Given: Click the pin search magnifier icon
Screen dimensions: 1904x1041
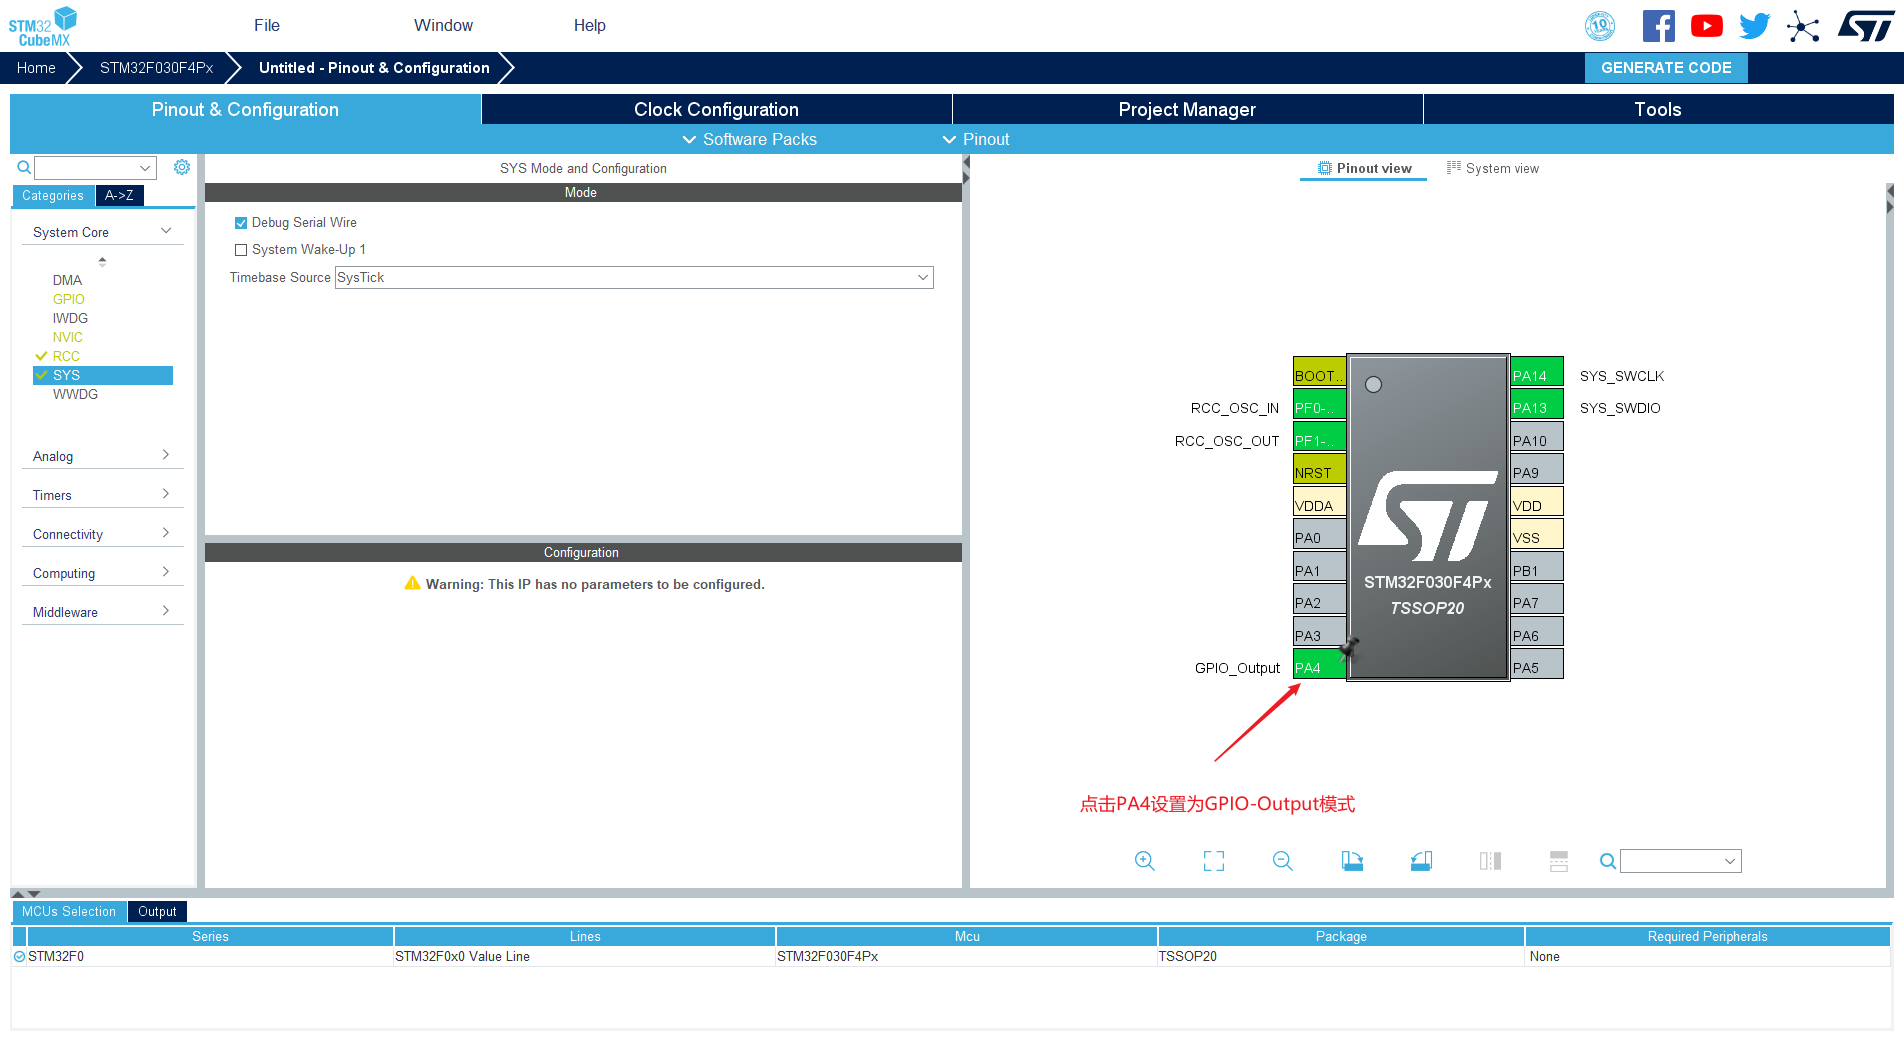Looking at the screenshot, I should (x=1607, y=861).
